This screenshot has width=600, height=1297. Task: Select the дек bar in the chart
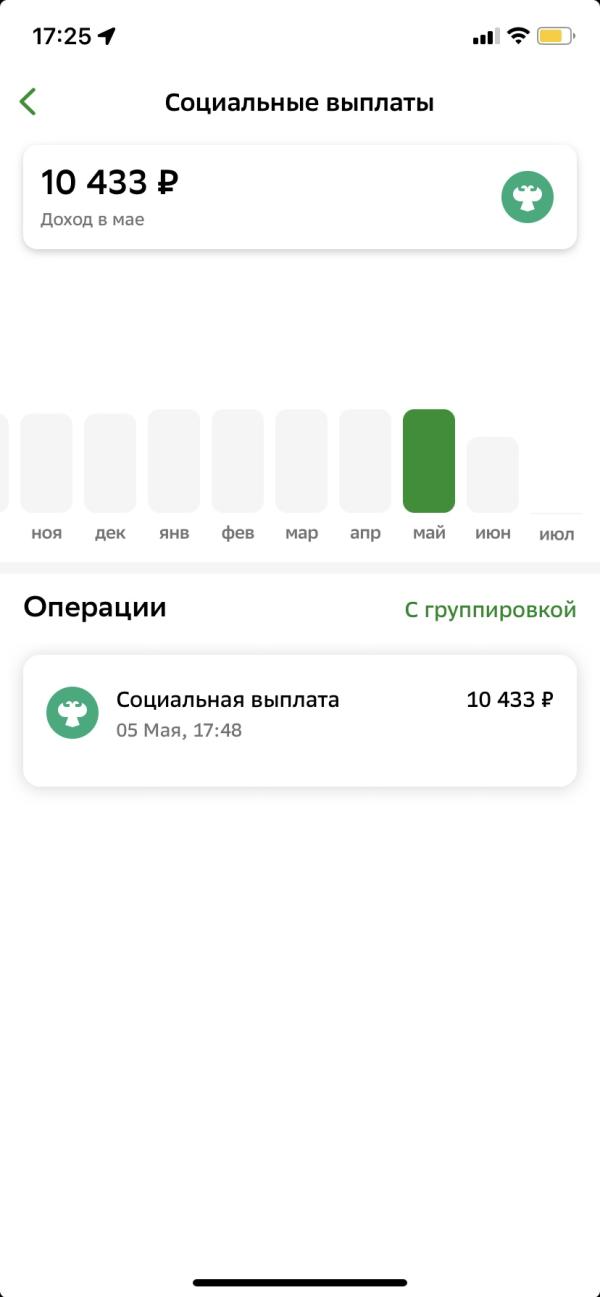(110, 463)
